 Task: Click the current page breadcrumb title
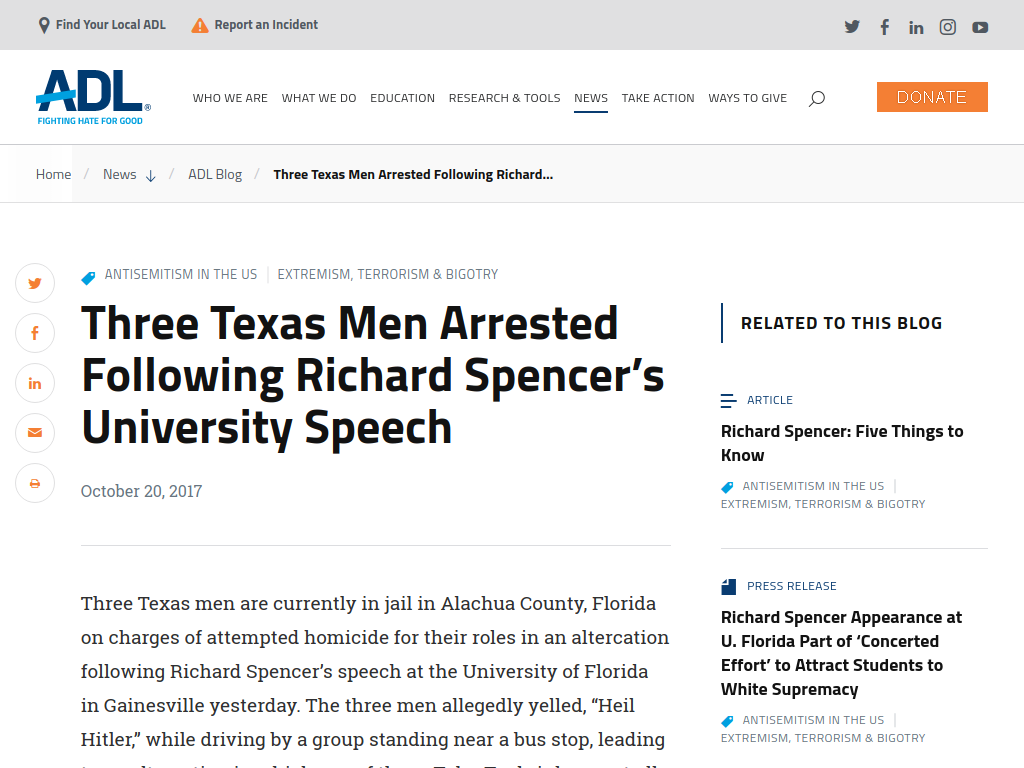coord(413,174)
